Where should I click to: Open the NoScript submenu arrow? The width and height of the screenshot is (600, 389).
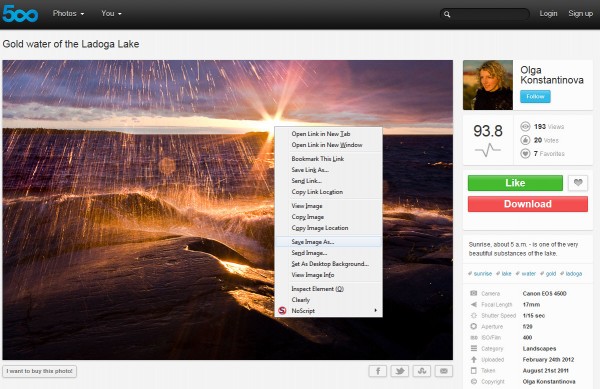coord(375,310)
